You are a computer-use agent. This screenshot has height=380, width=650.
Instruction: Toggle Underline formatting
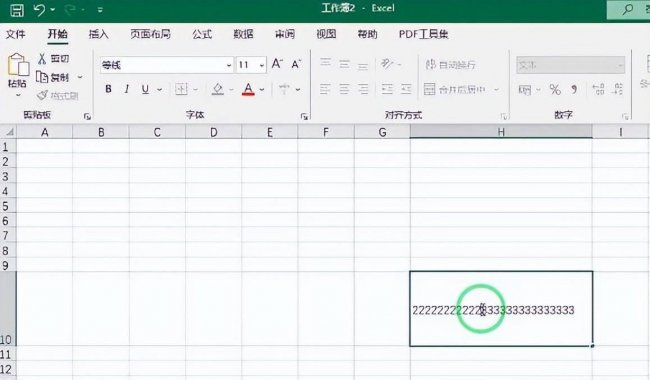(x=145, y=89)
